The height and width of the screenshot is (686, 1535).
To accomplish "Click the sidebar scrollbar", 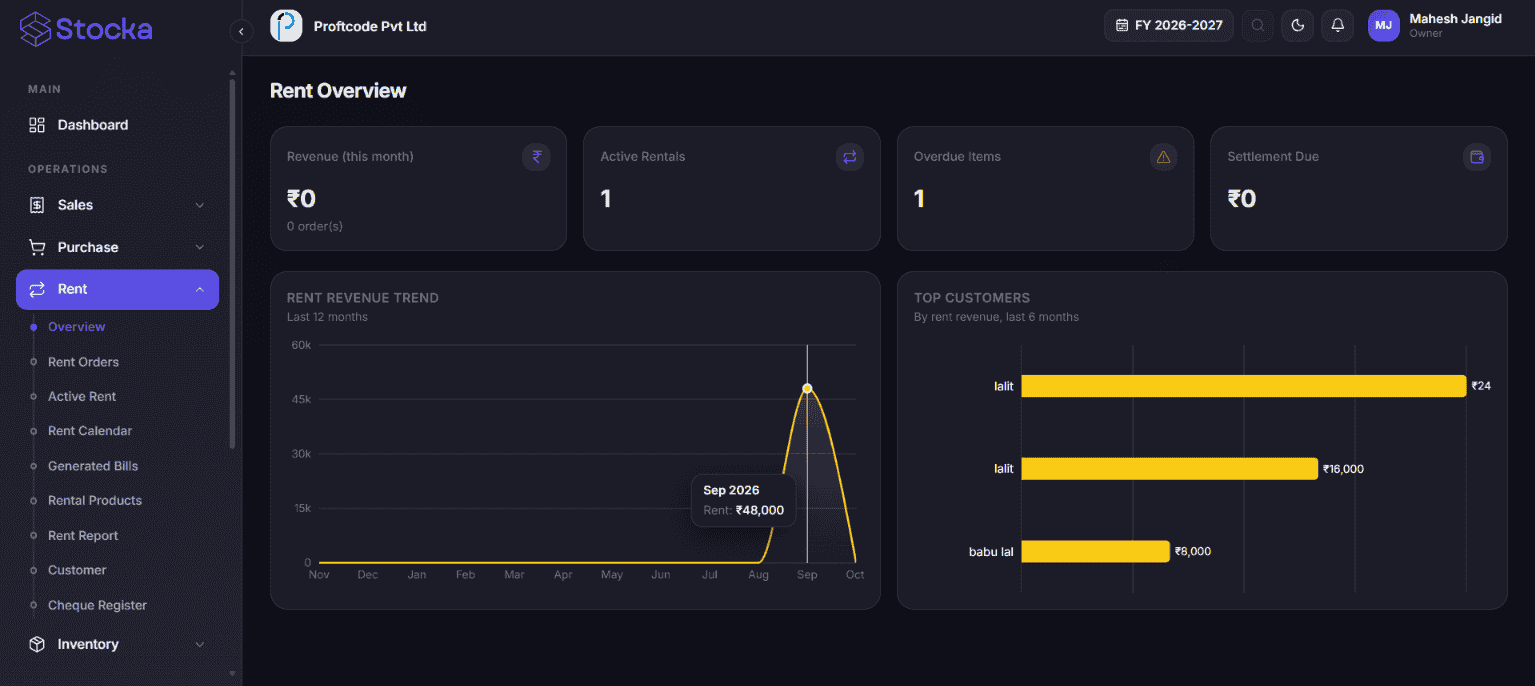I will [x=233, y=264].
